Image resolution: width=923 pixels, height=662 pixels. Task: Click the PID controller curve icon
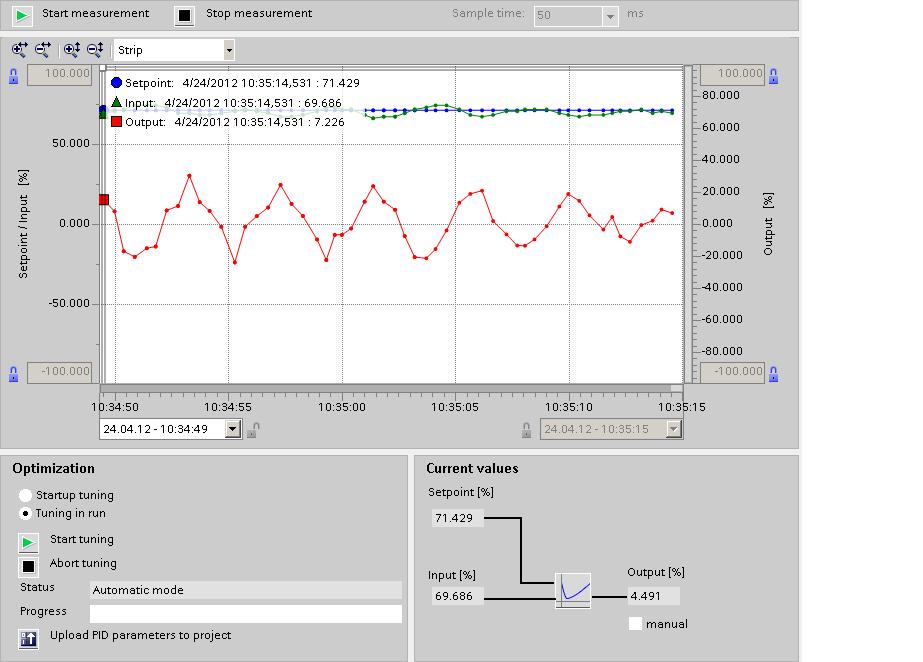pos(573,591)
